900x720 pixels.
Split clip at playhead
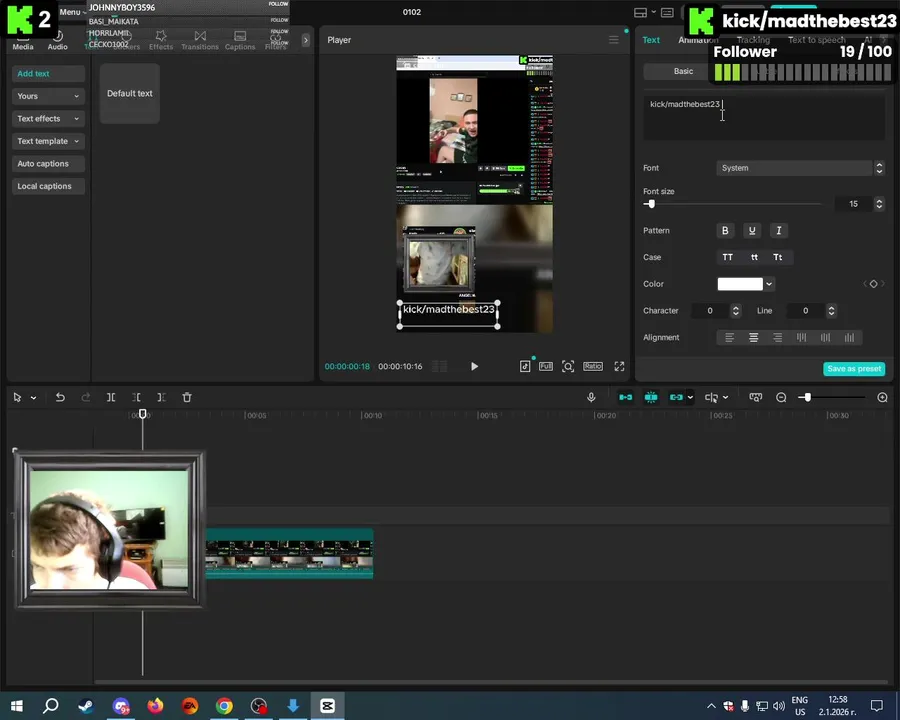coord(111,397)
